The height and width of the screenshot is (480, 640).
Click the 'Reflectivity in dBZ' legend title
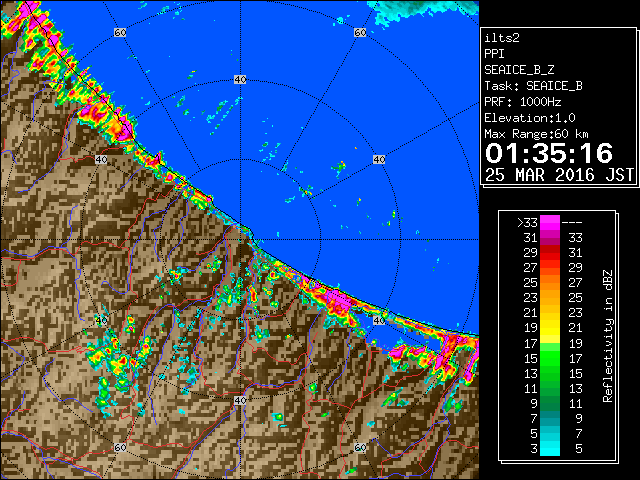tap(608, 336)
